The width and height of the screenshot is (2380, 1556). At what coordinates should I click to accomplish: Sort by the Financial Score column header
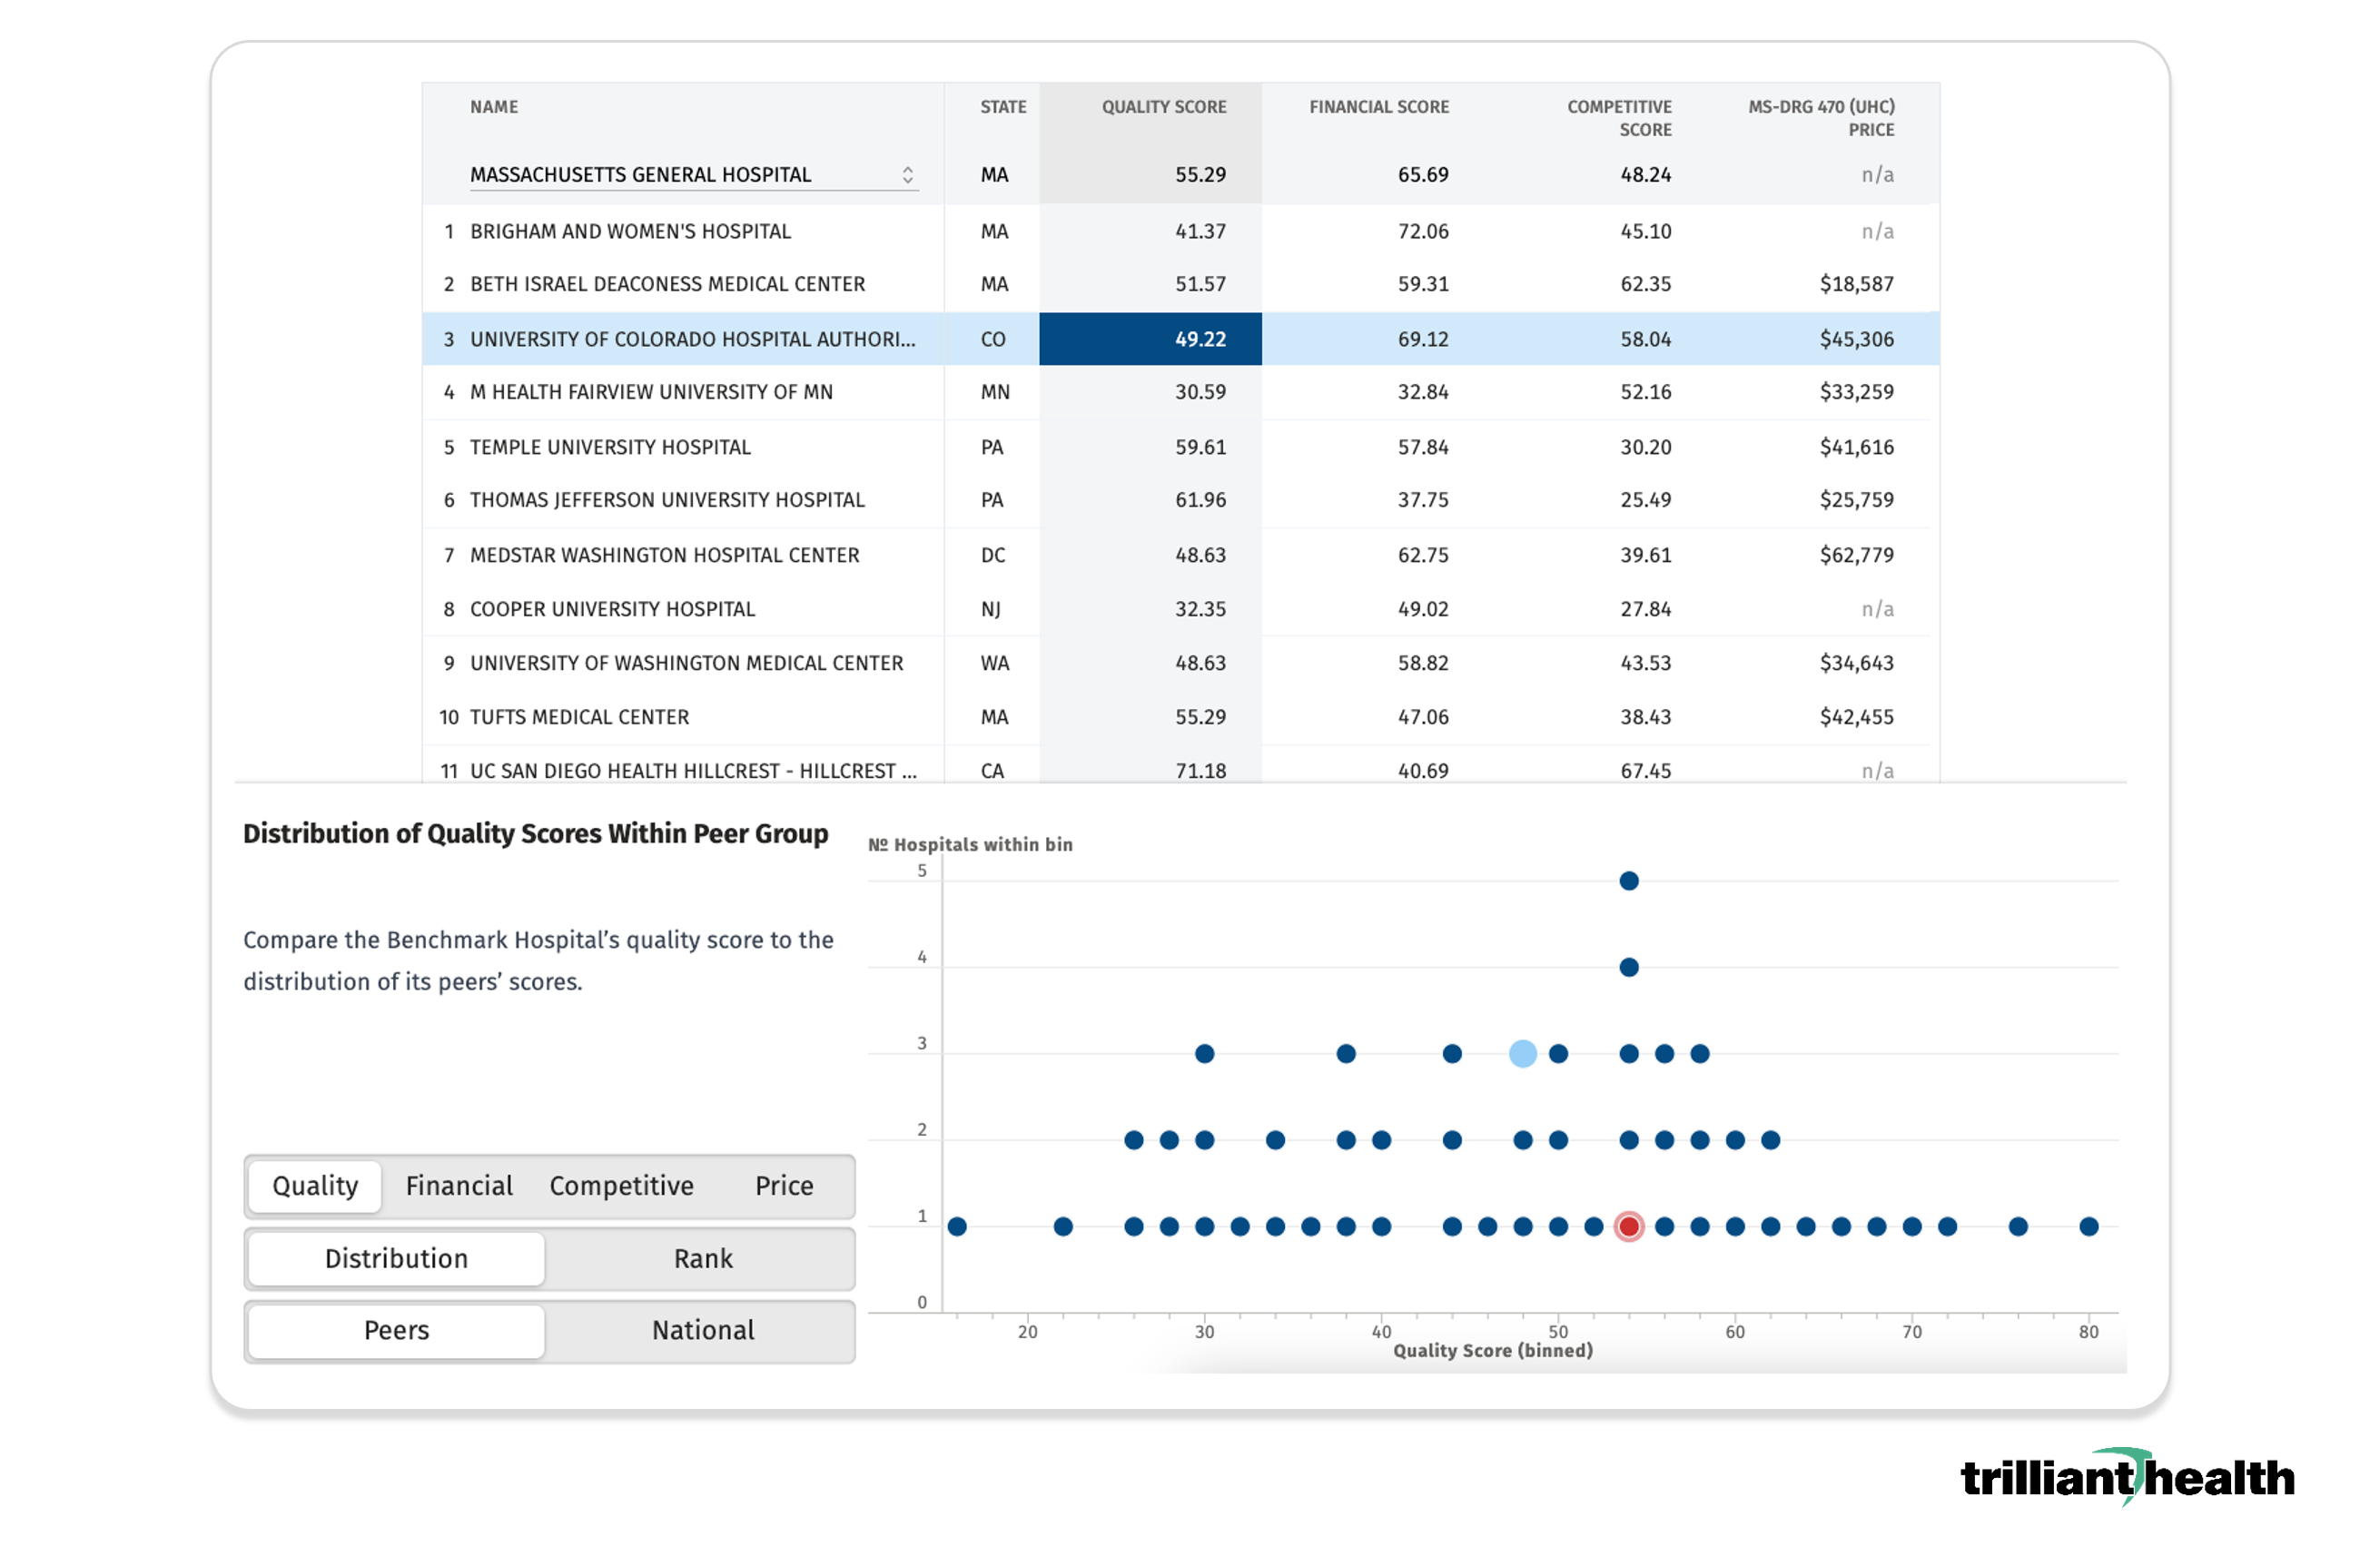pos(1379,107)
